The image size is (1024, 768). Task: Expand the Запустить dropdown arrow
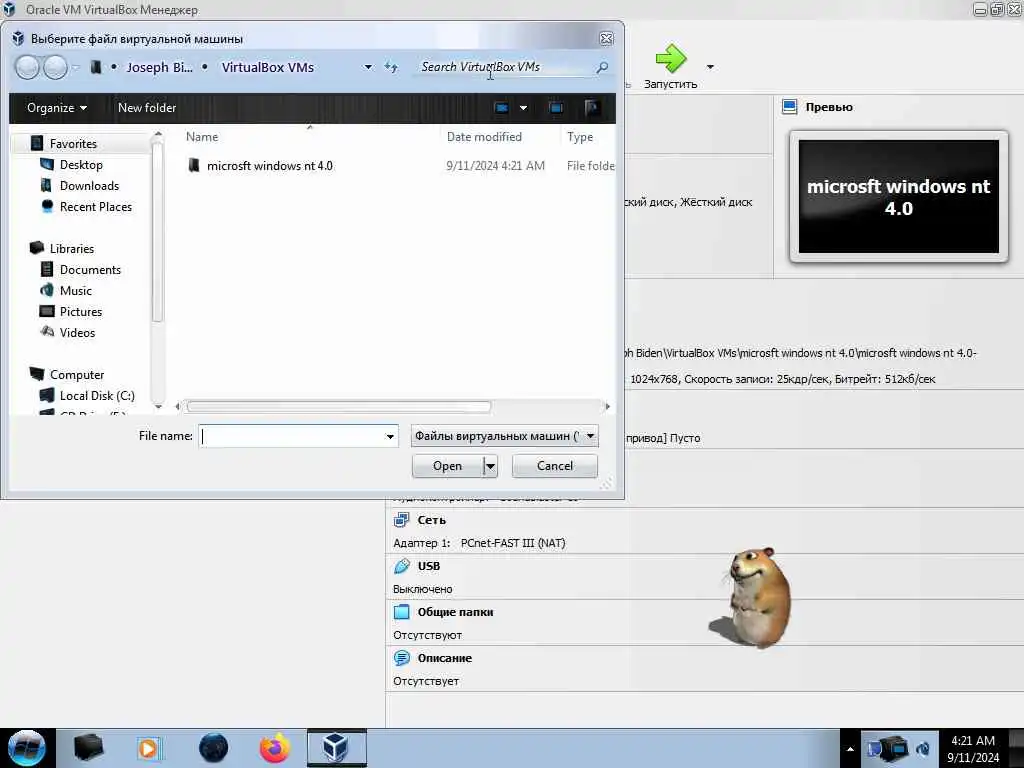(710, 67)
